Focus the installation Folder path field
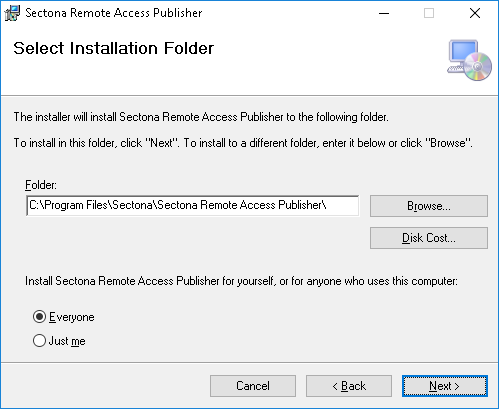The image size is (499, 409). click(x=193, y=206)
